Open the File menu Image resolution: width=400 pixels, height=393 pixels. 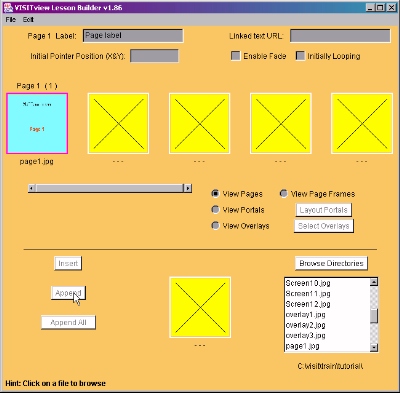[11, 20]
